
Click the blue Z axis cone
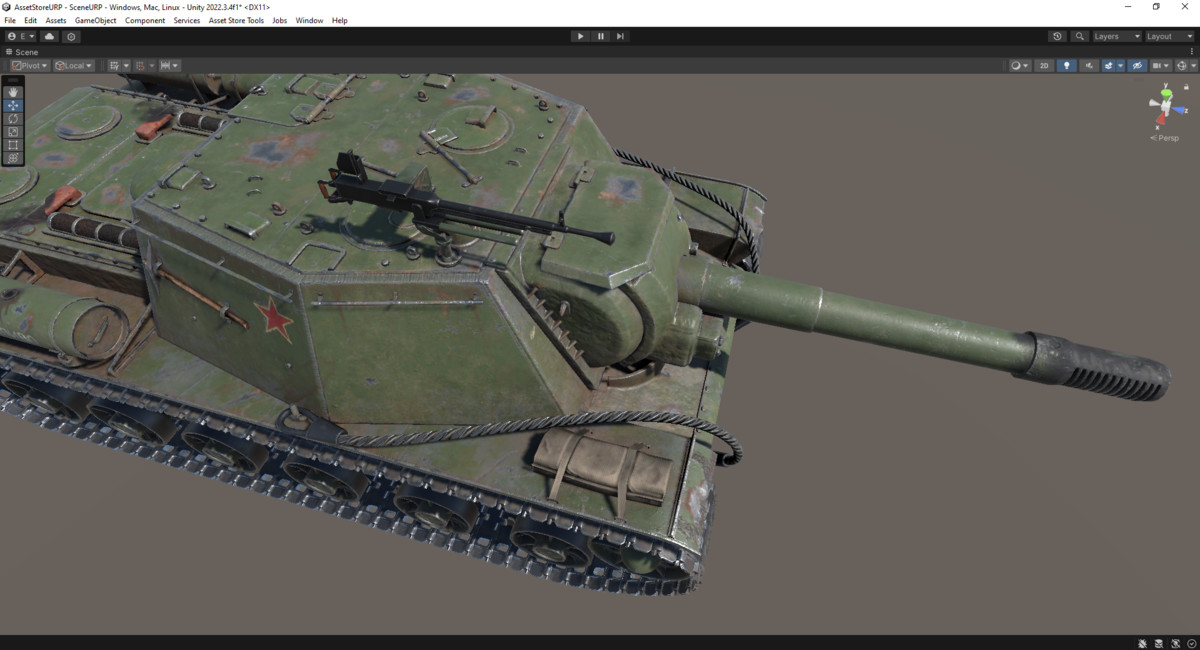pos(1181,108)
